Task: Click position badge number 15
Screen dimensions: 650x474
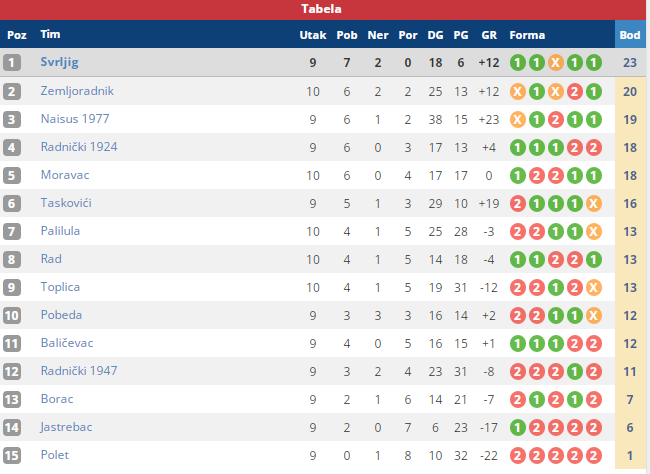Action: [x=12, y=455]
